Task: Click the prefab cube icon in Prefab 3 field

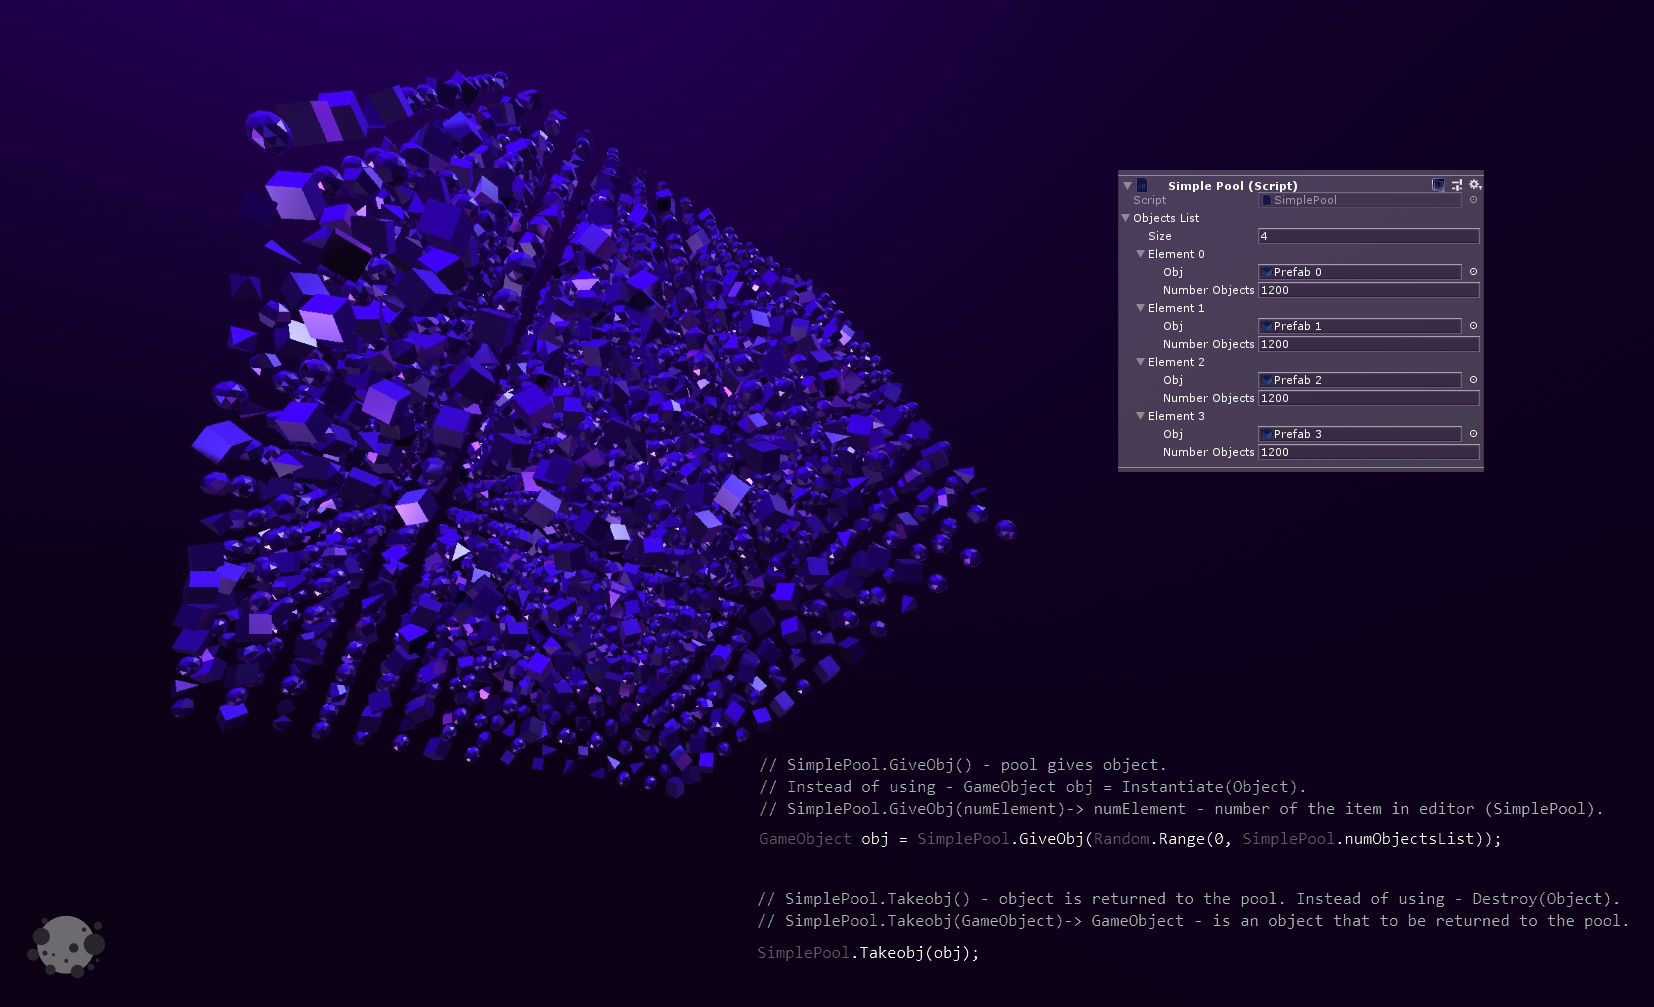Action: pos(1267,434)
